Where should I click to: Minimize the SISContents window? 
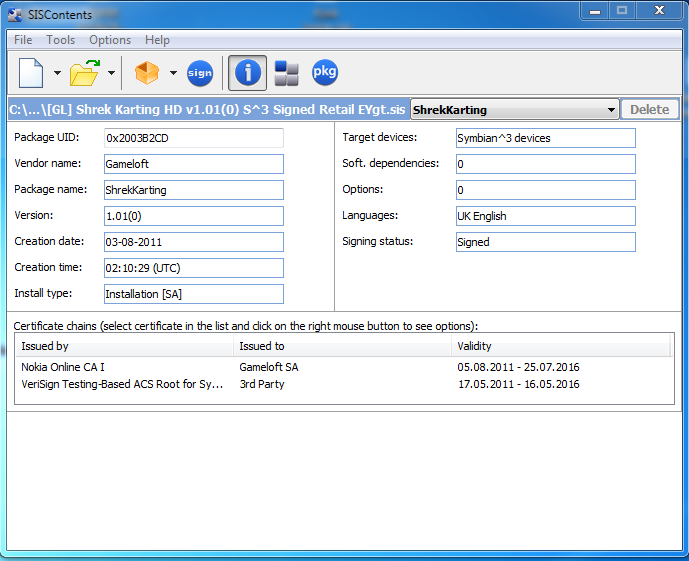(x=595, y=11)
